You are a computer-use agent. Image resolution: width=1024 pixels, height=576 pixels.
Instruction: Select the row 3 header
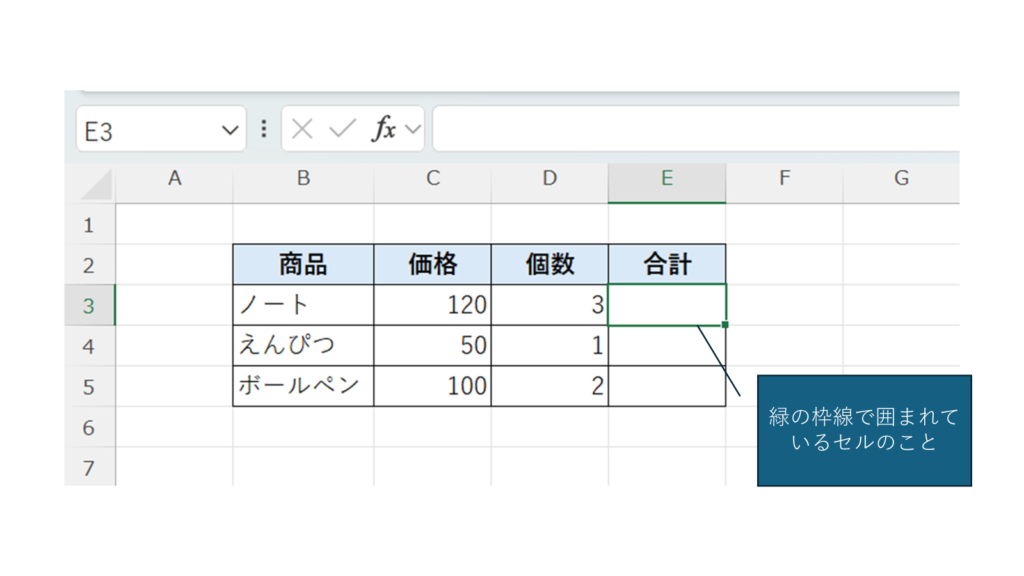(89, 306)
